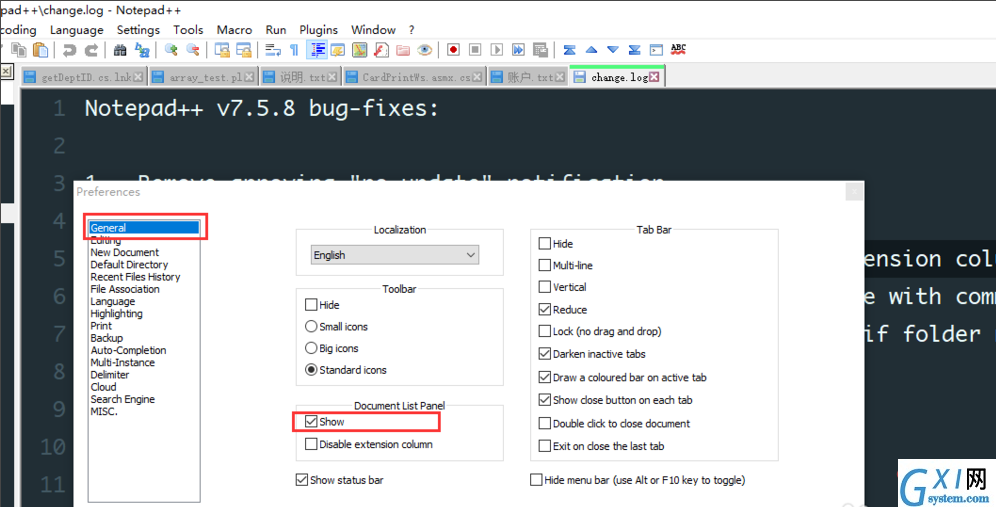The image size is (996, 507).
Task: Open Find with the binoculars icon
Action: point(120,50)
